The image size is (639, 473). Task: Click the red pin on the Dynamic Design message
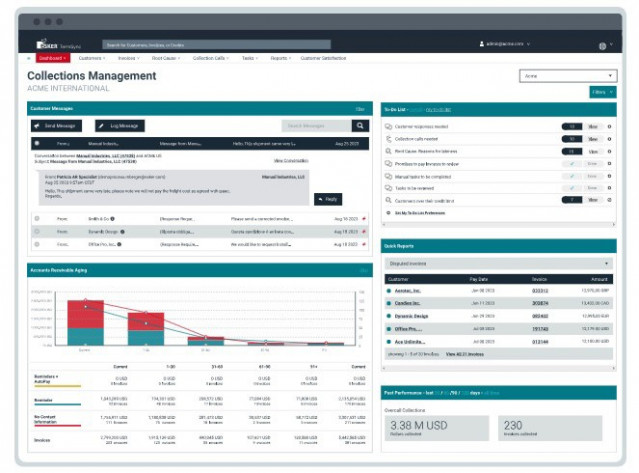pos(364,232)
